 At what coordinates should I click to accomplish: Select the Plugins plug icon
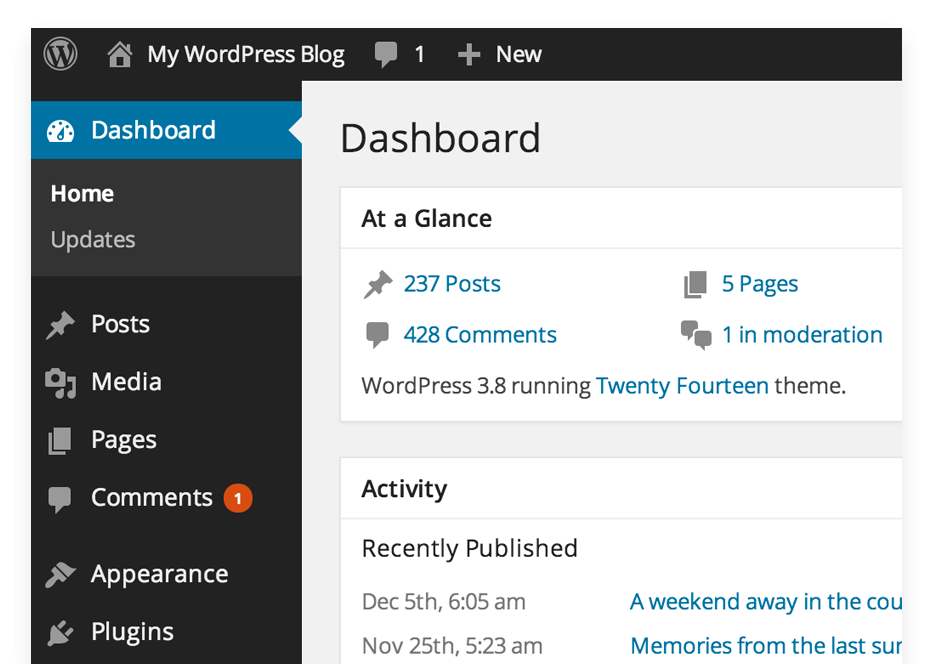tap(61, 631)
